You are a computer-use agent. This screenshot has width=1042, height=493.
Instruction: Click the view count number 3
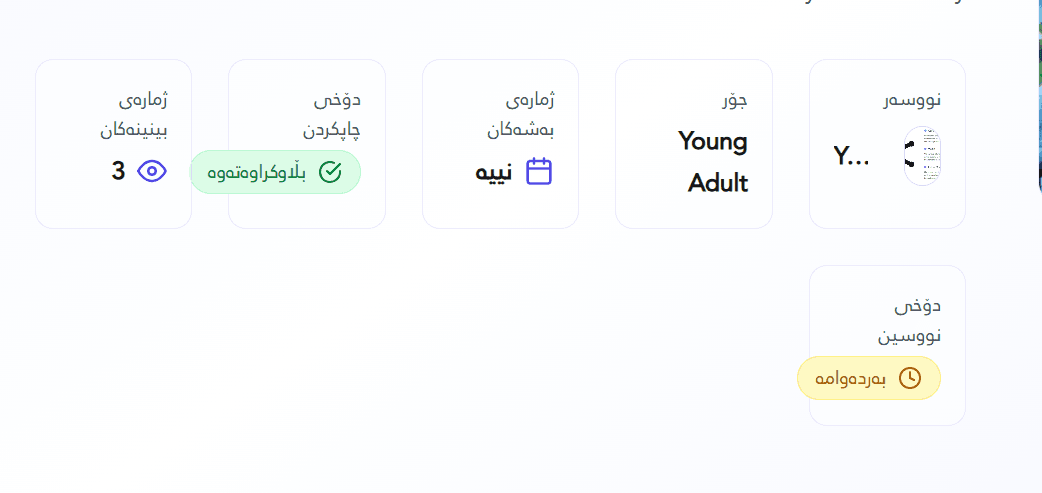pos(118,171)
